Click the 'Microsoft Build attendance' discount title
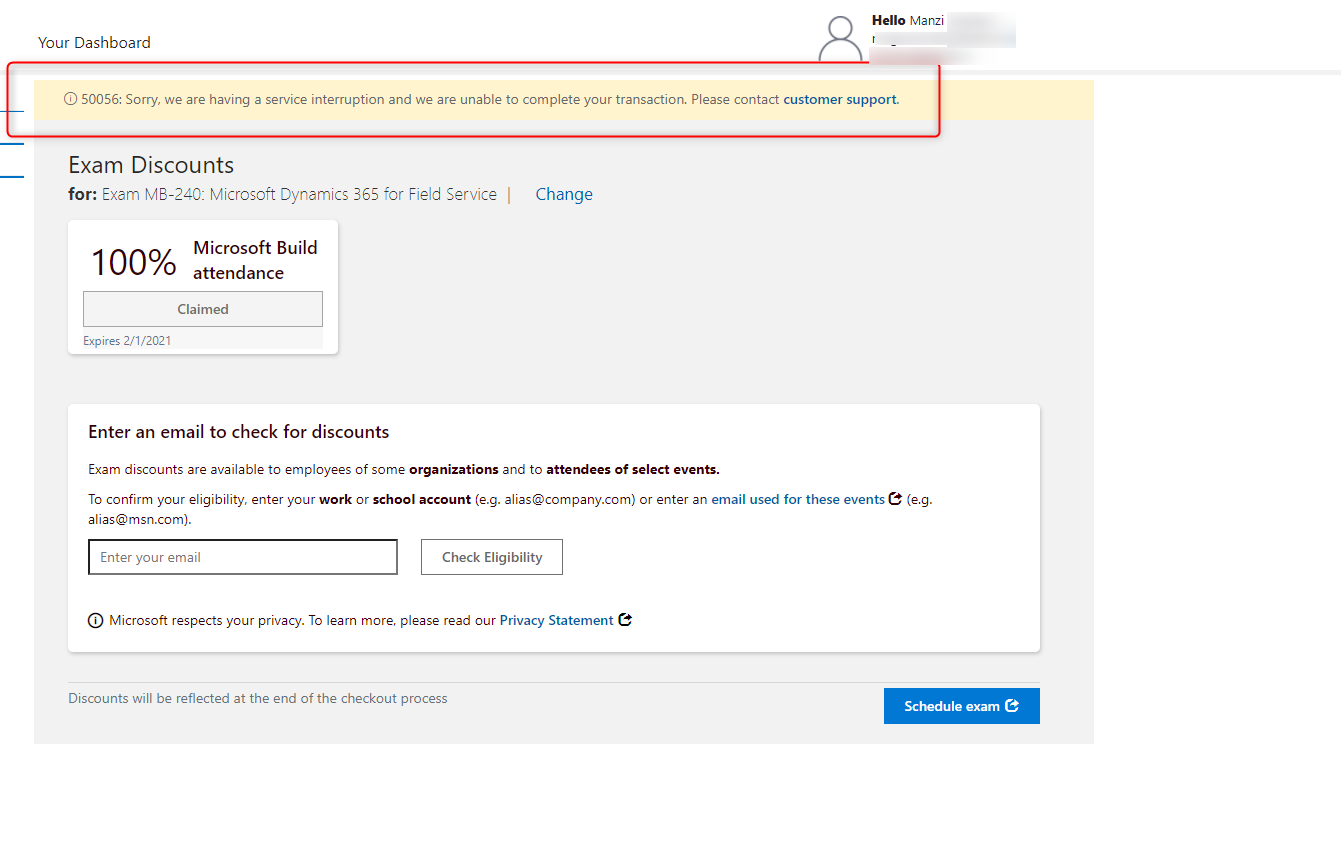1341x842 pixels. point(255,260)
